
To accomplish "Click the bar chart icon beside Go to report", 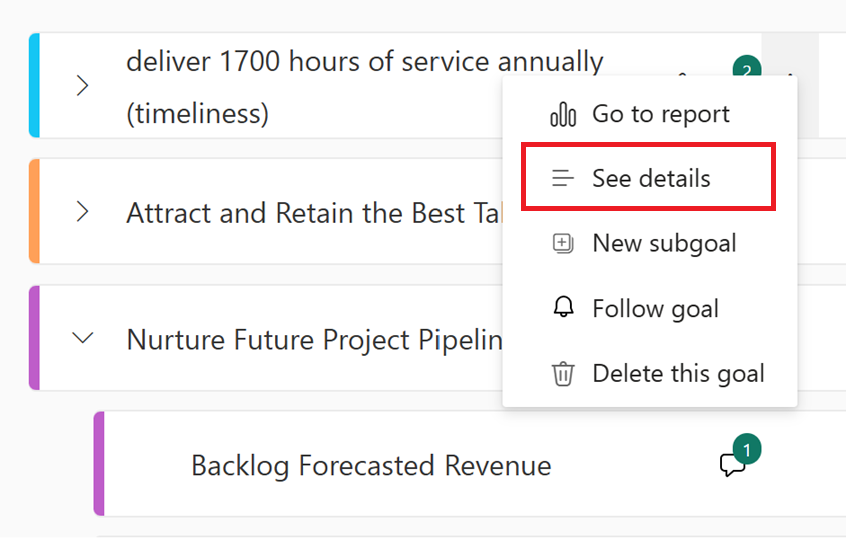I will [x=563, y=114].
